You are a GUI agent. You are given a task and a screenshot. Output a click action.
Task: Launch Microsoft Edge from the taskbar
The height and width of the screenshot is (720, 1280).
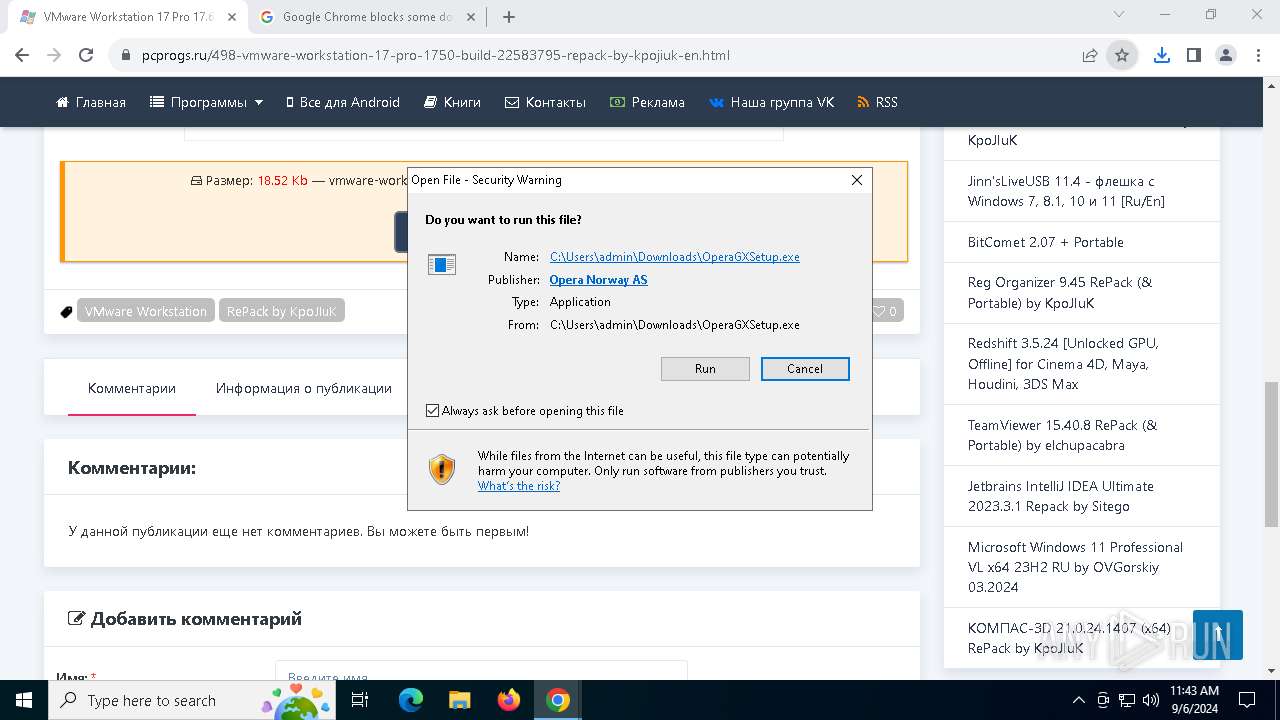[x=411, y=700]
